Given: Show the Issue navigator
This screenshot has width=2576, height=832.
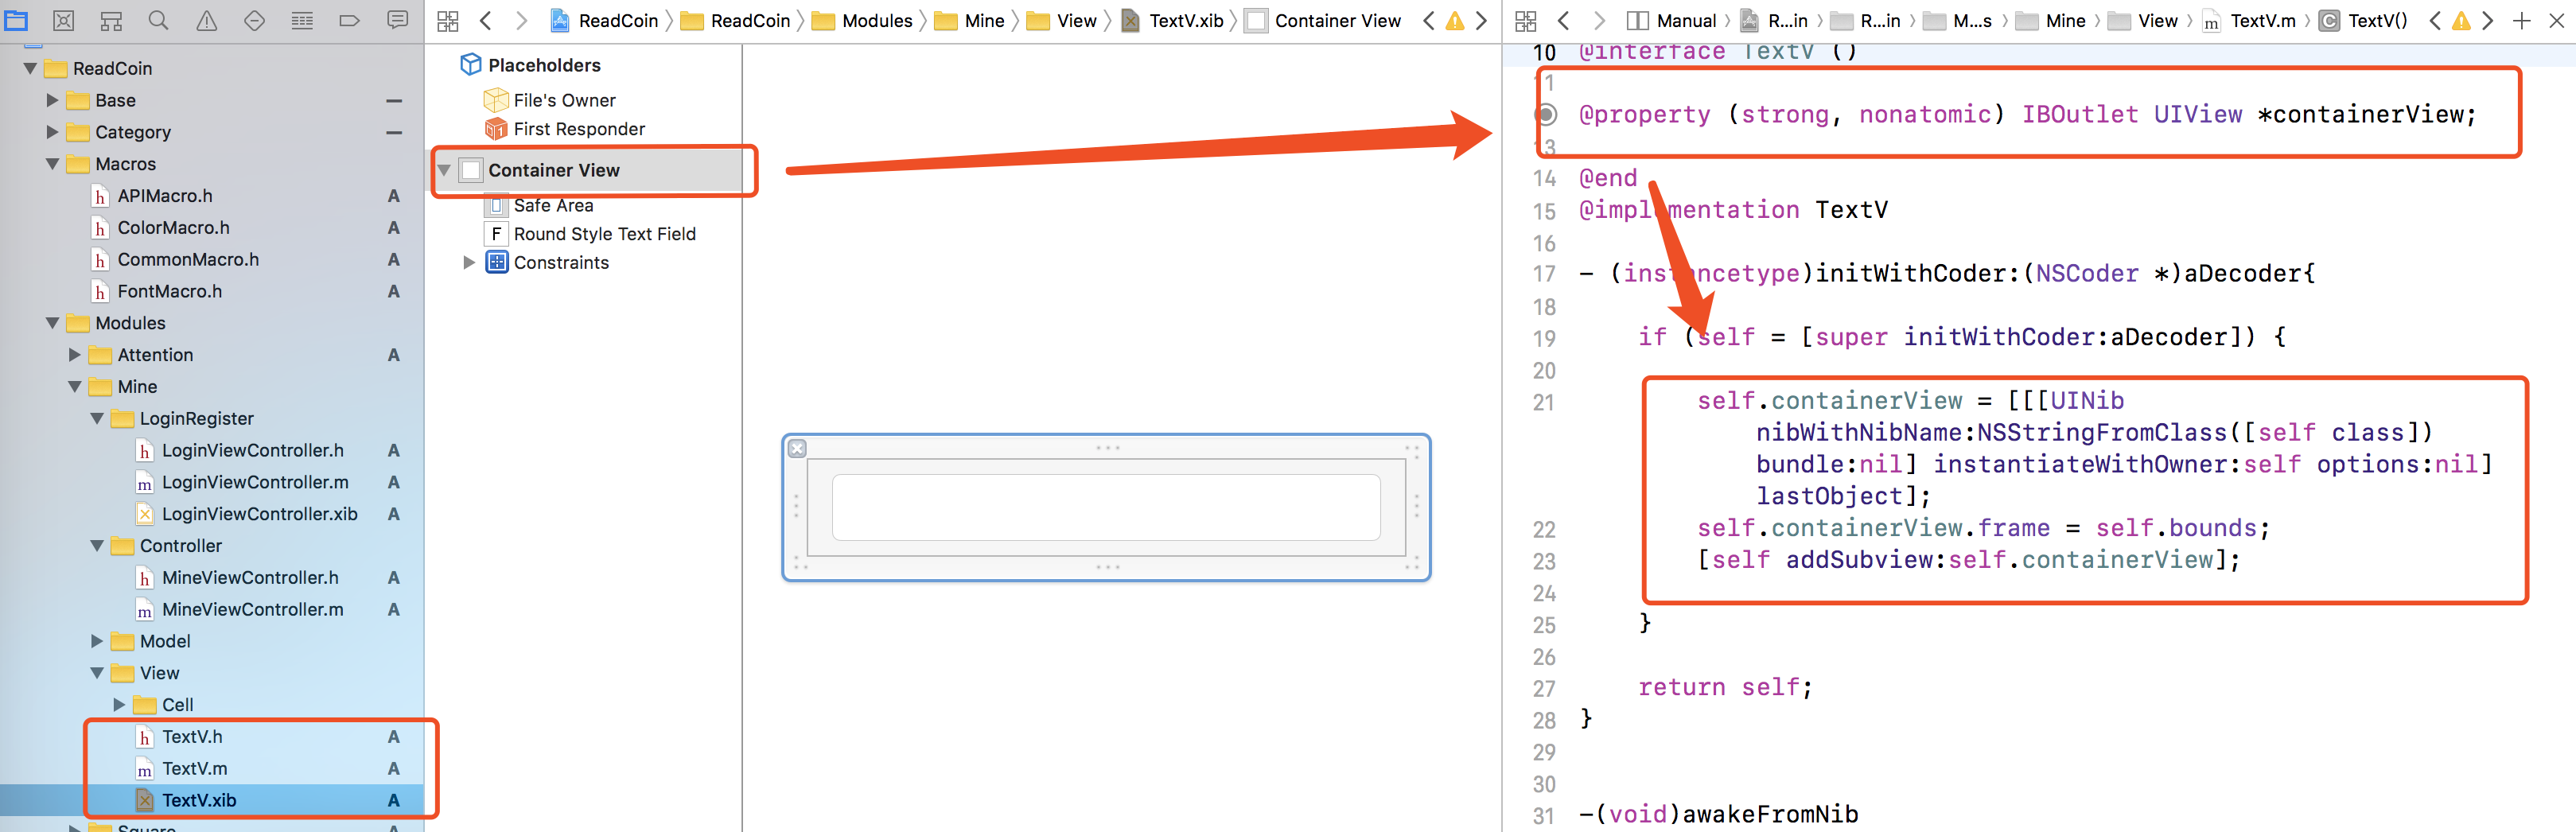Looking at the screenshot, I should coord(206,20).
